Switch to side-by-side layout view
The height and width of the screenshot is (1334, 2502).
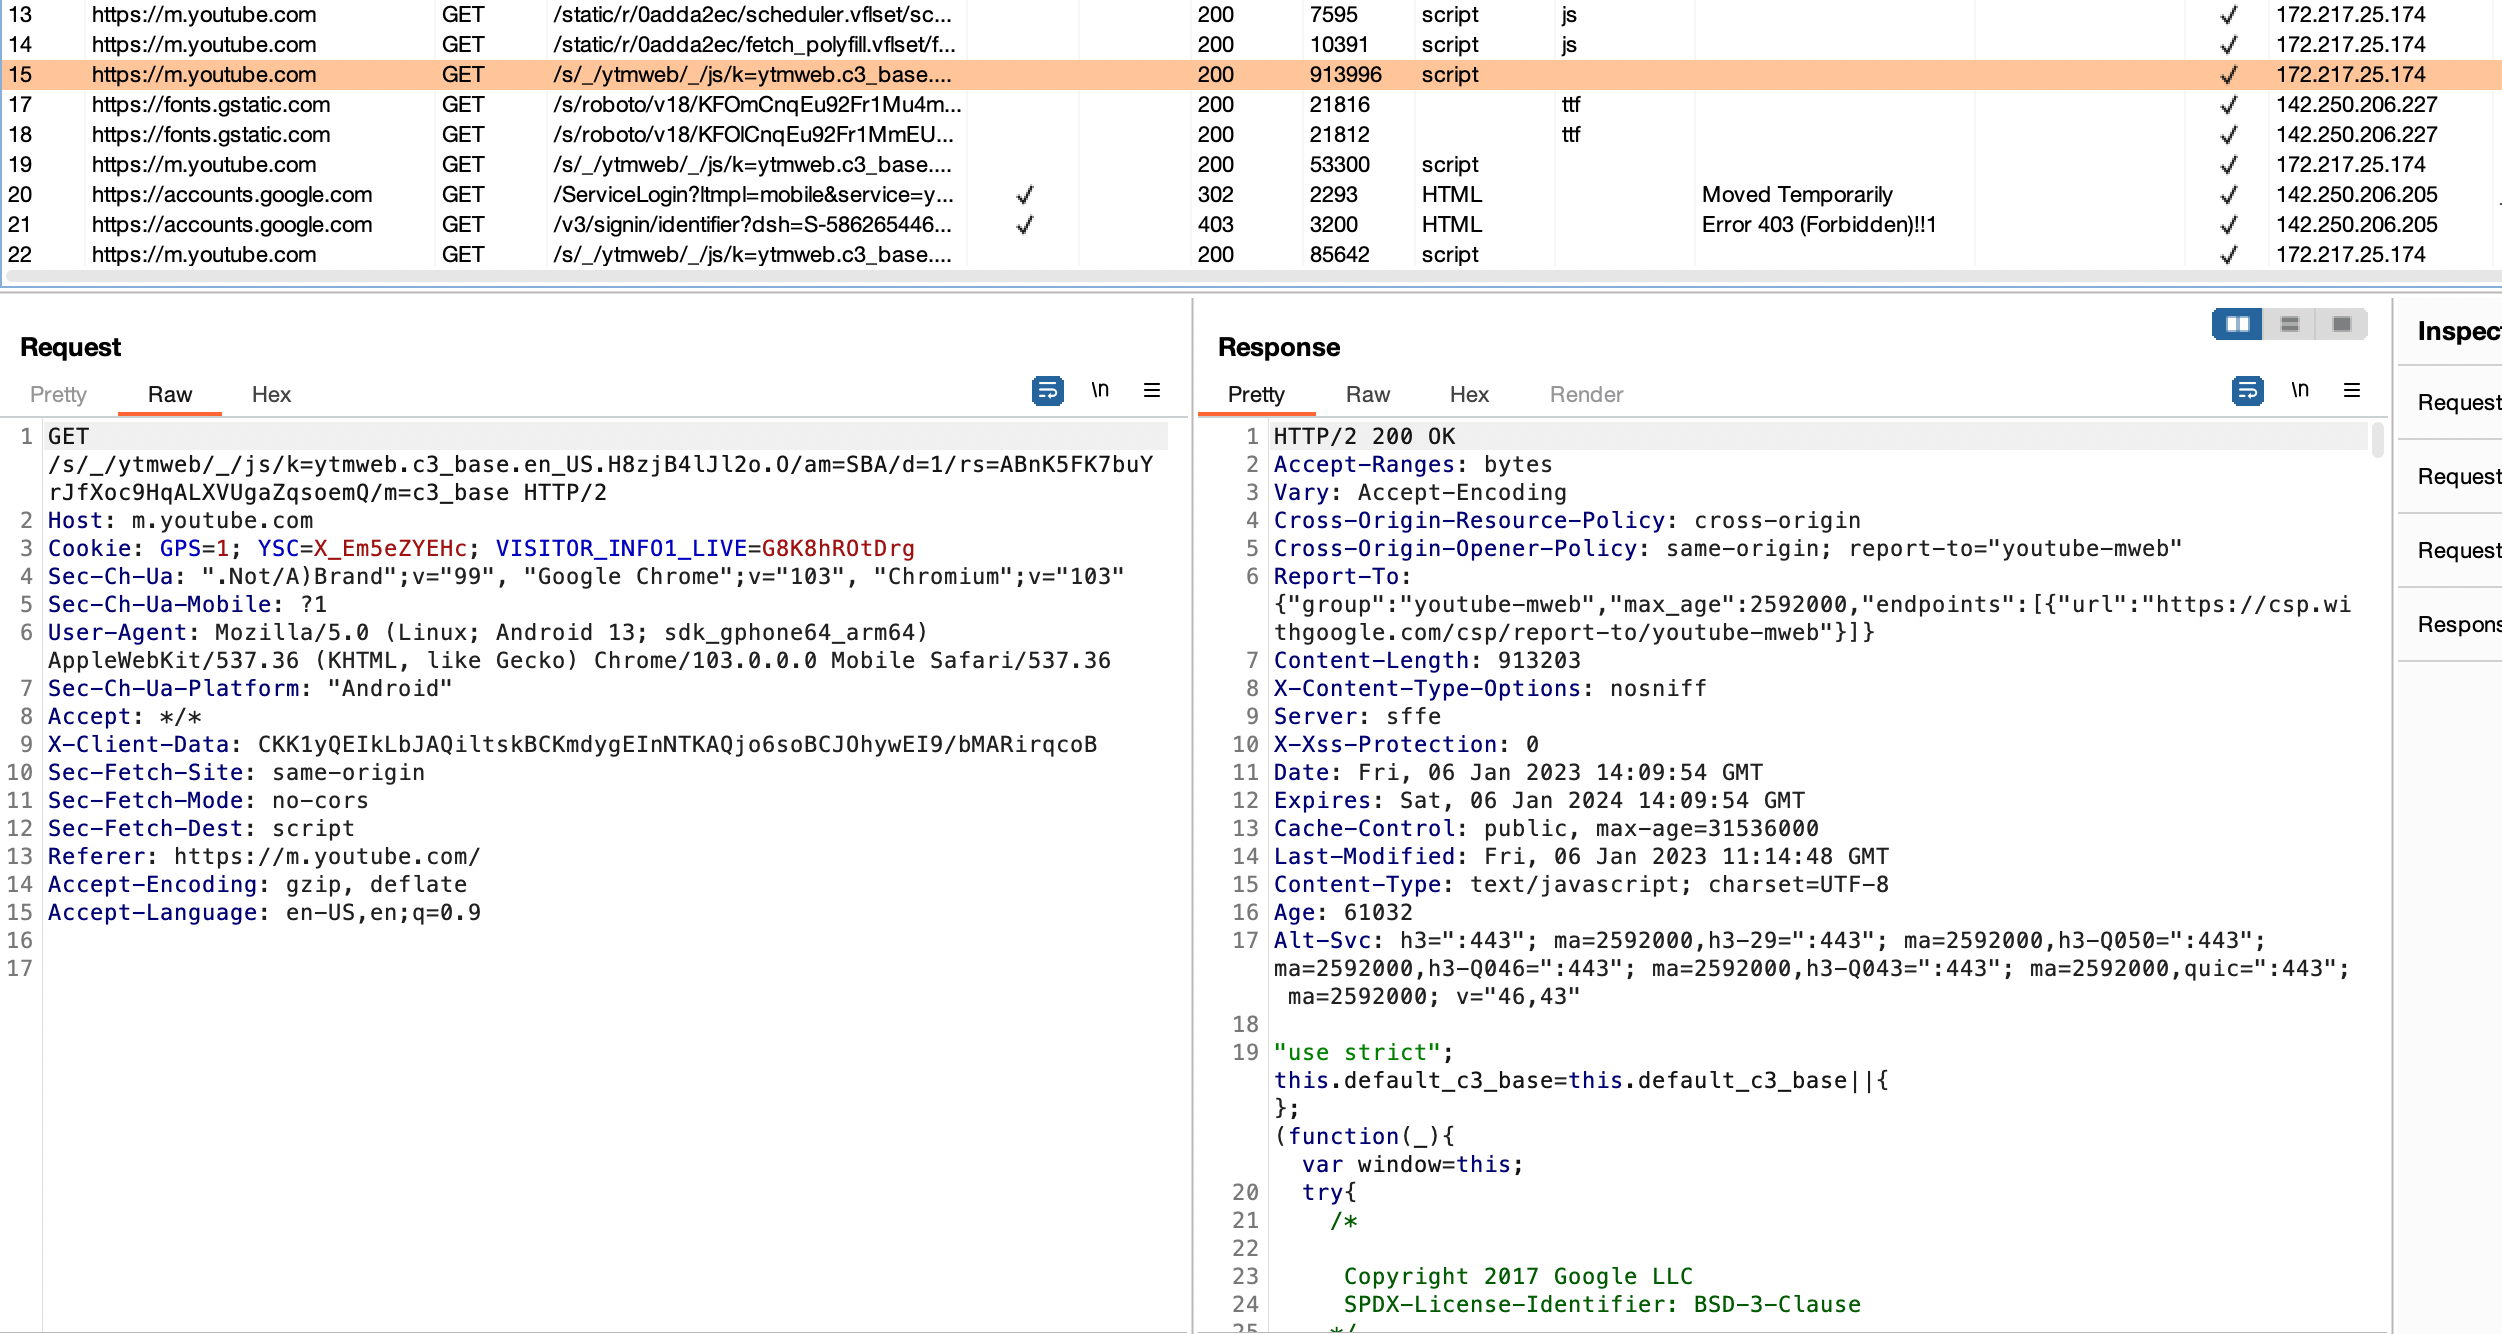click(x=2237, y=324)
